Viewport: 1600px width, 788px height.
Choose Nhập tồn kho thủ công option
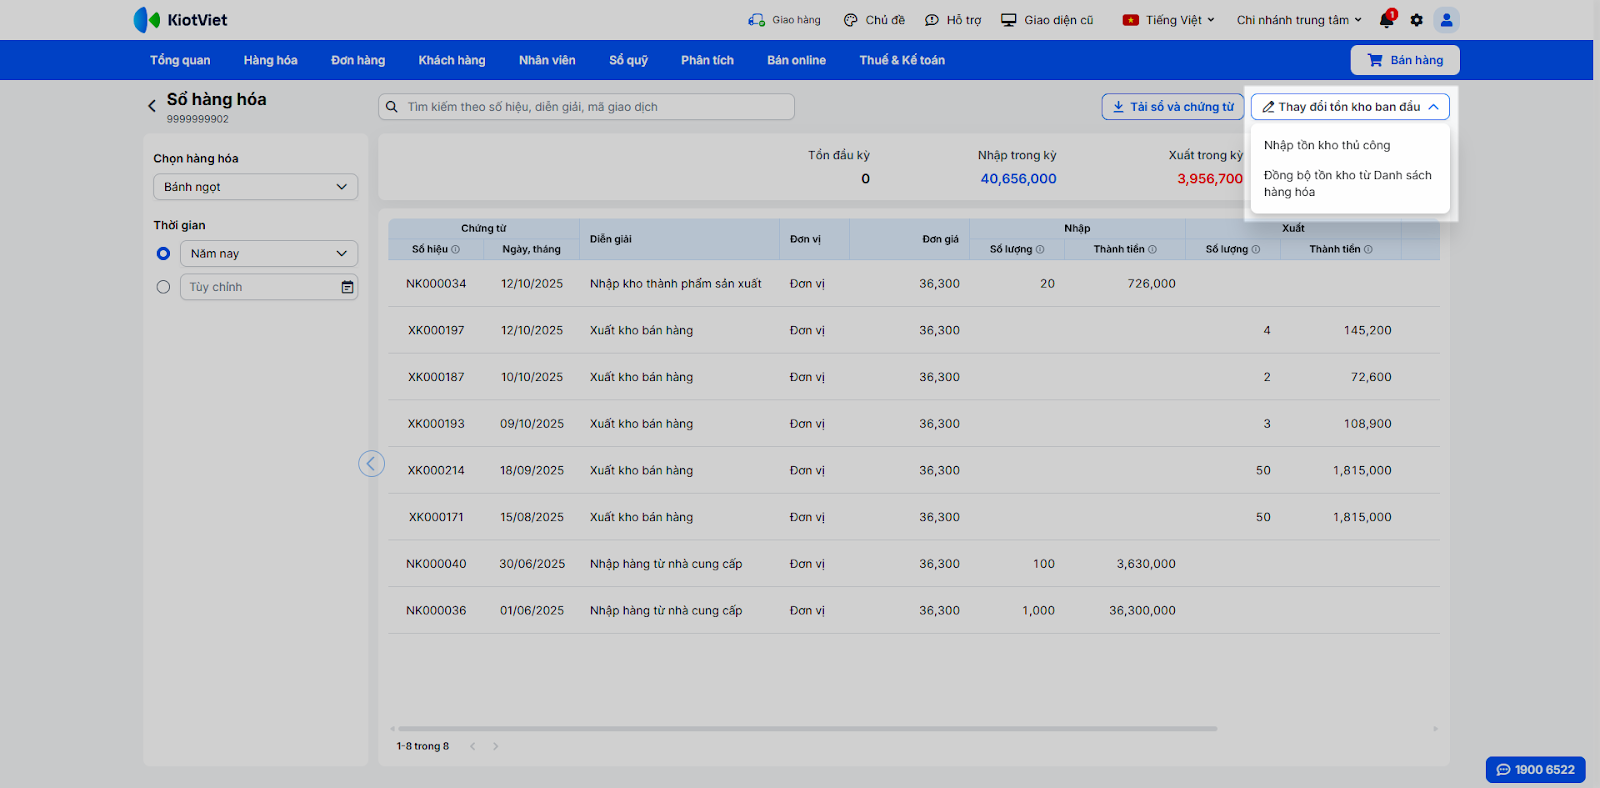1326,145
